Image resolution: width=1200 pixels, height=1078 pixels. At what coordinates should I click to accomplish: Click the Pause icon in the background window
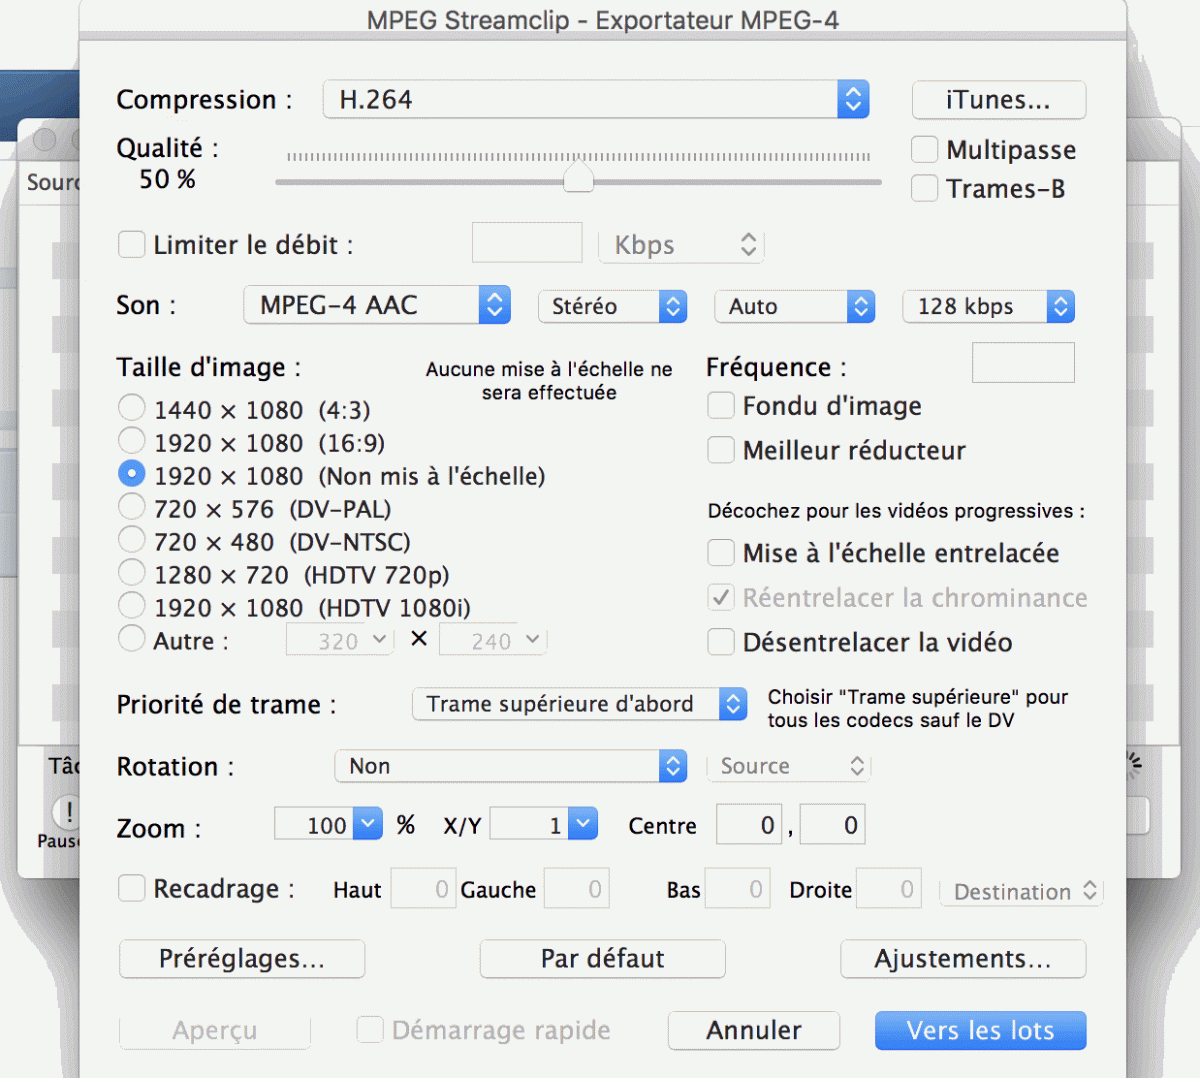67,811
